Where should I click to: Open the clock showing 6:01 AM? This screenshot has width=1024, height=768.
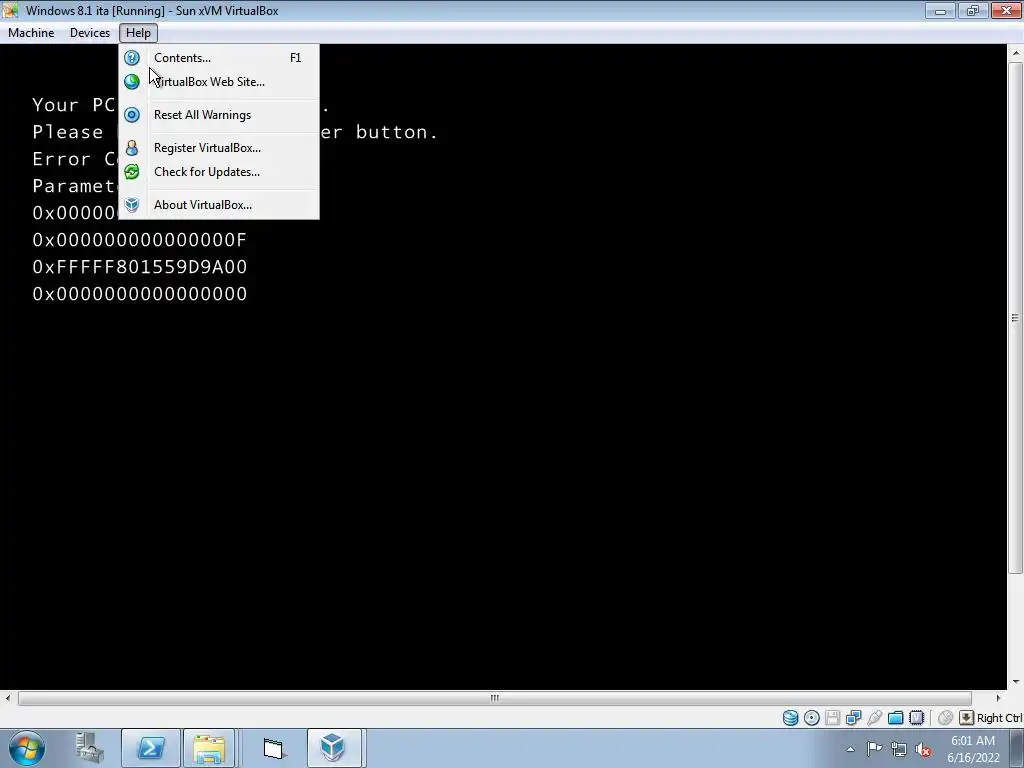pos(973,749)
